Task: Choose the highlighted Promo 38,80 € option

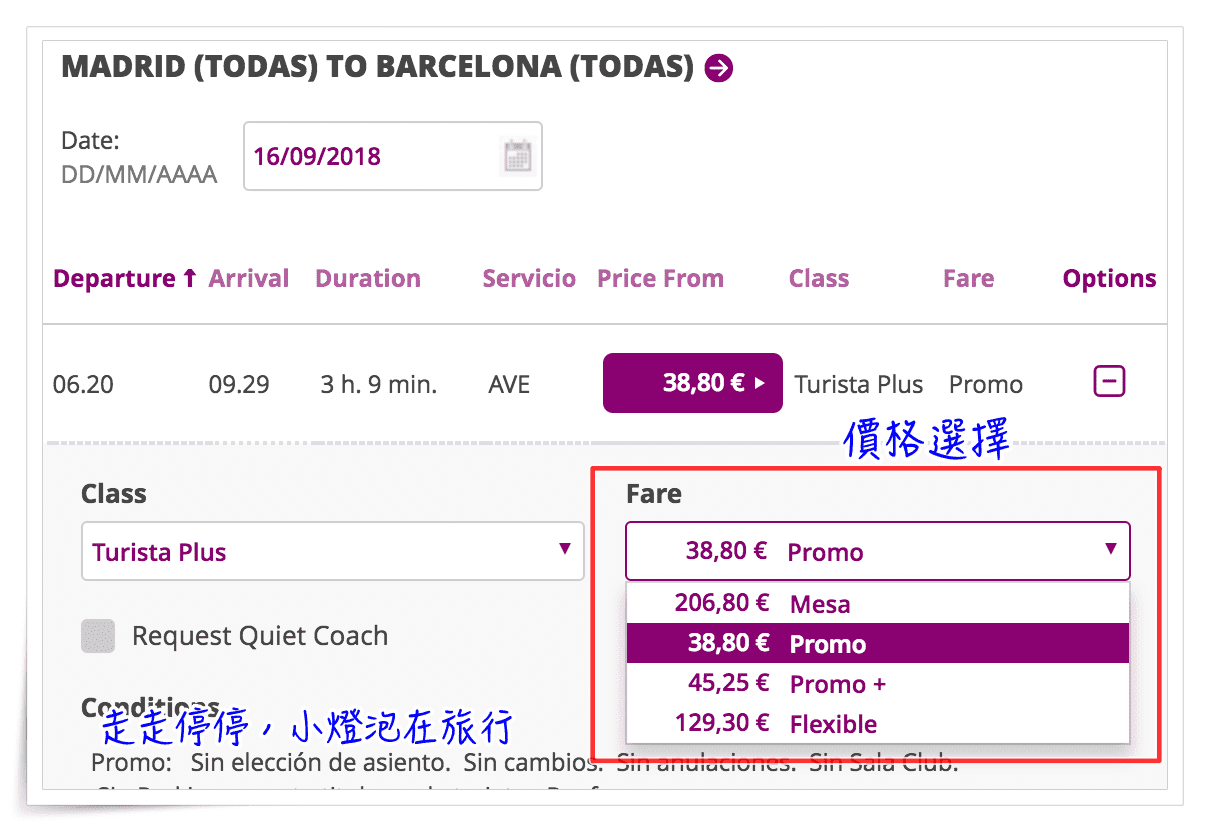Action: [x=878, y=644]
